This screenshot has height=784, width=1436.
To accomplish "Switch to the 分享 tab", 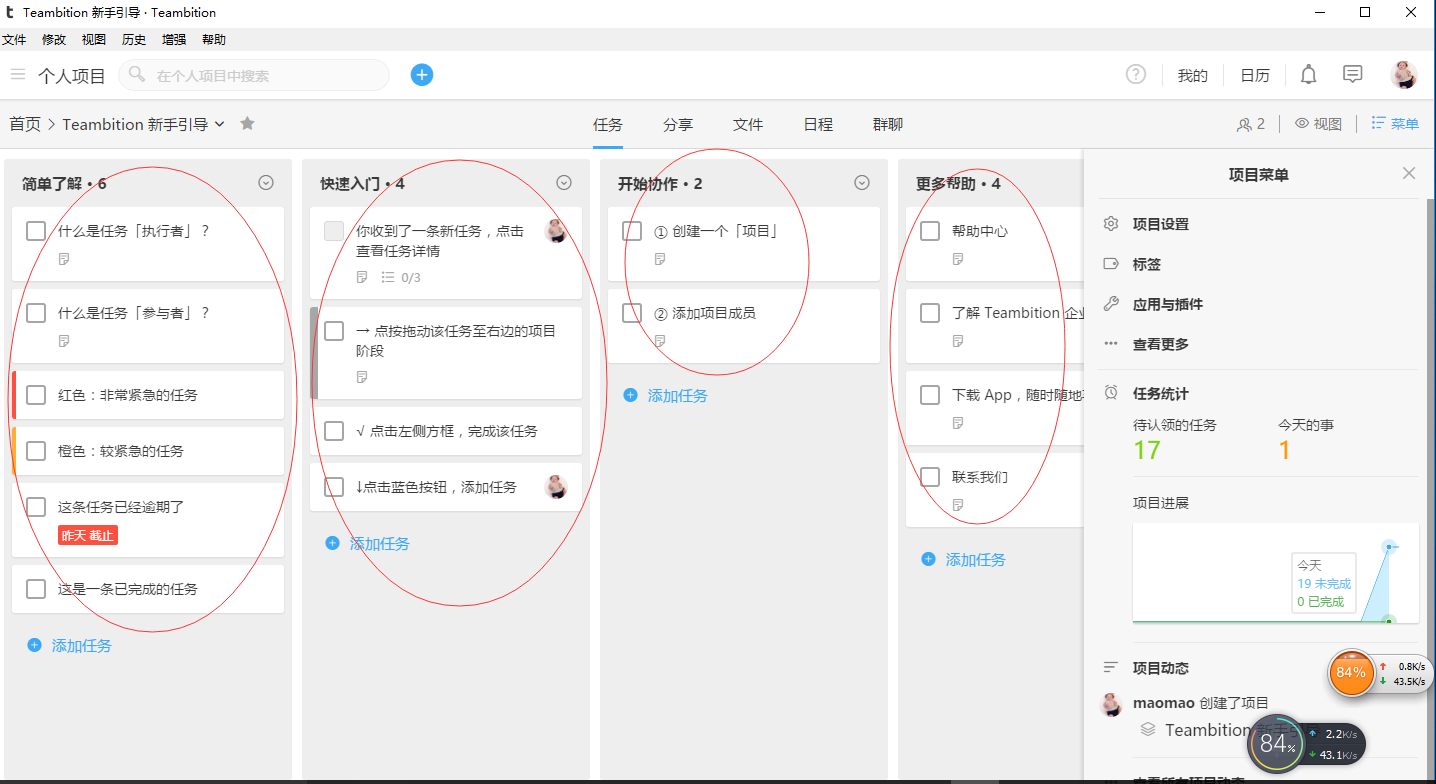I will click(677, 124).
